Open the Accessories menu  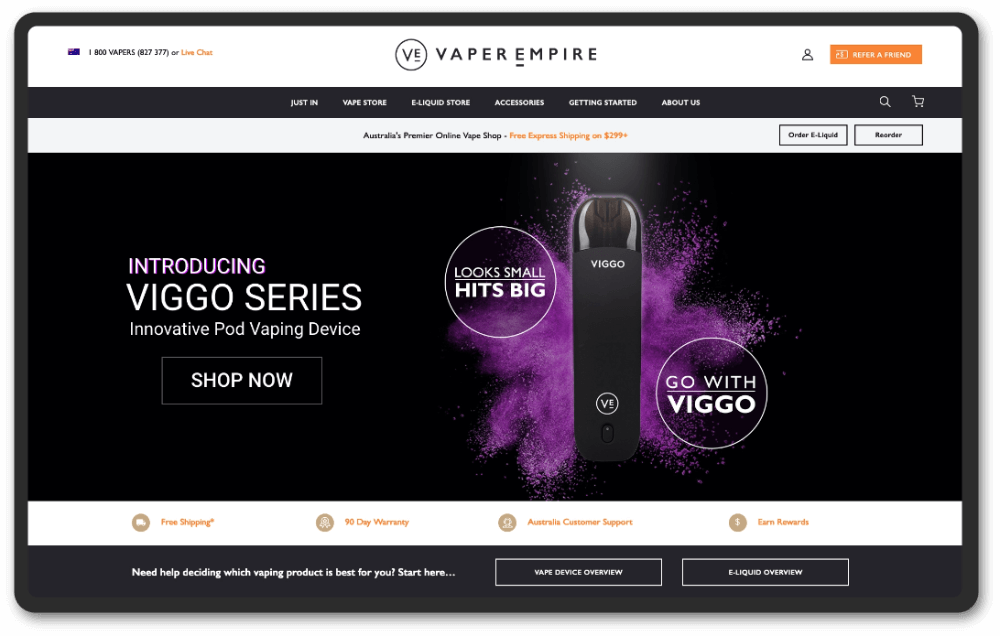519,103
